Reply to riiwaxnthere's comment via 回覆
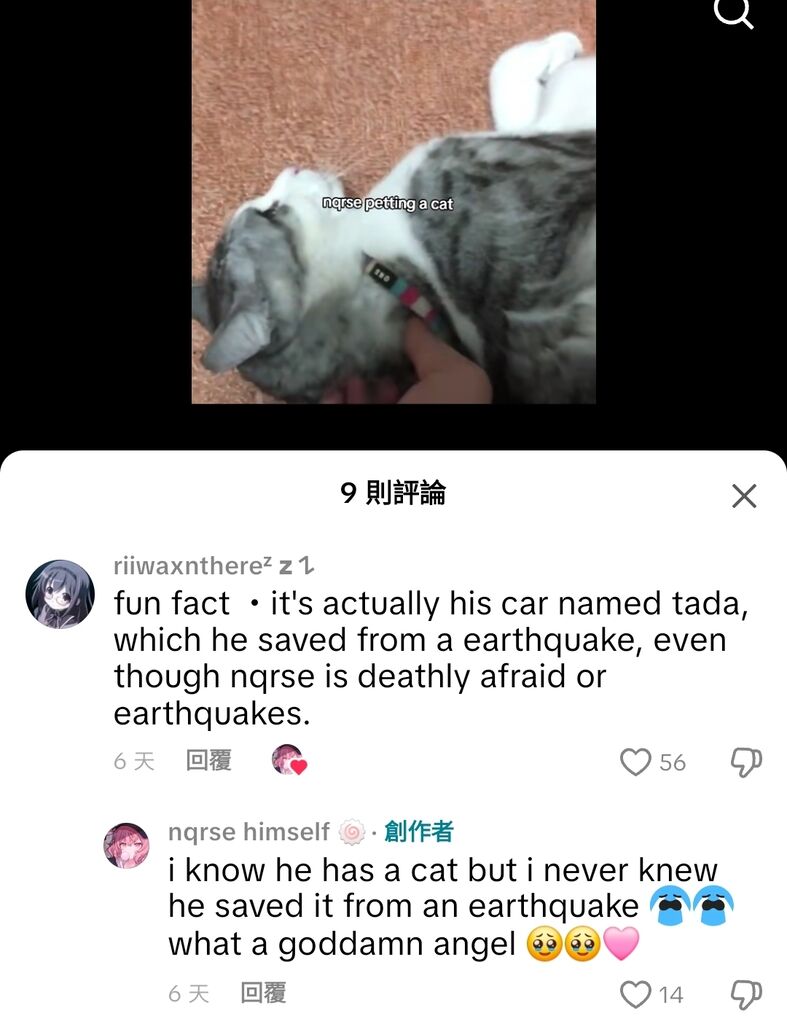The height and width of the screenshot is (1024, 787). tap(209, 760)
